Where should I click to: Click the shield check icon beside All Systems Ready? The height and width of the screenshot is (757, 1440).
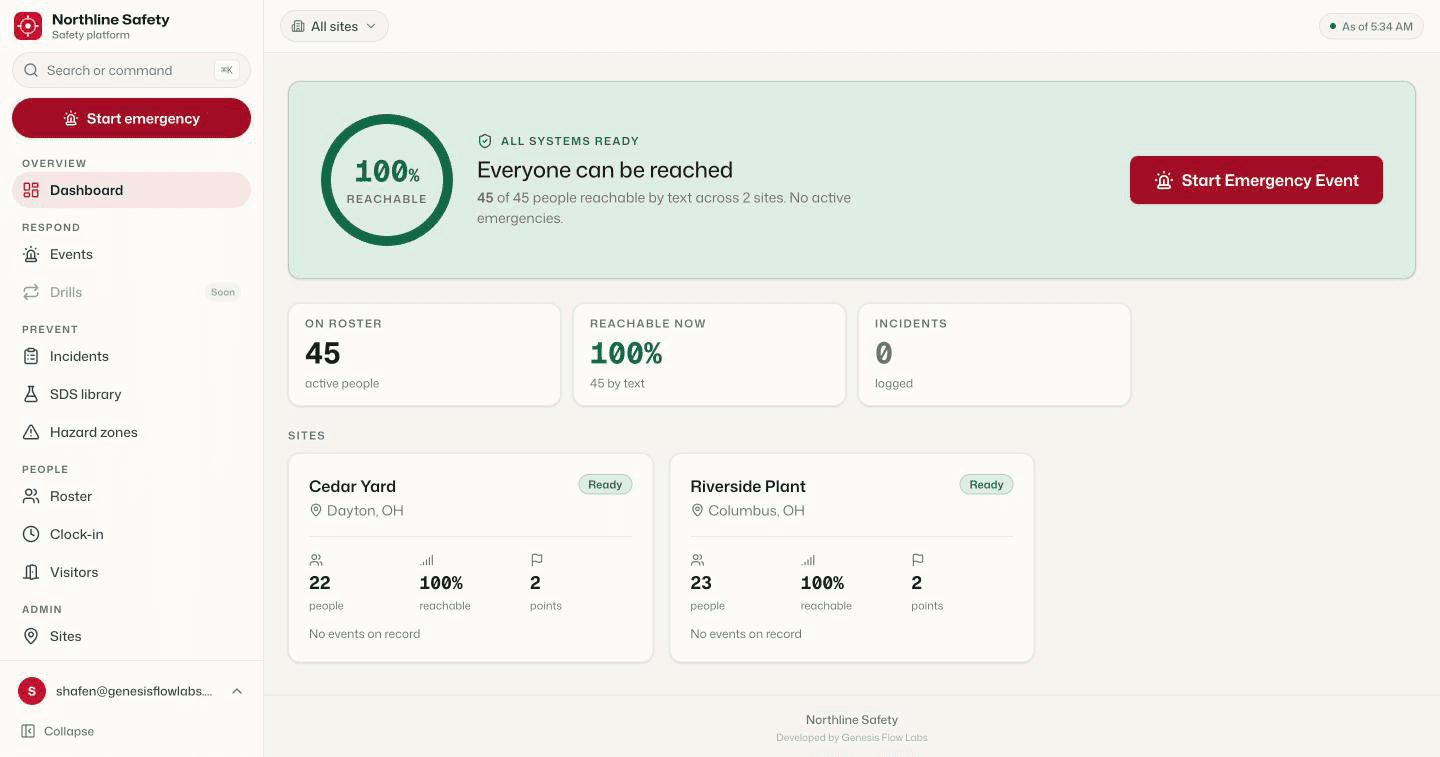point(485,141)
